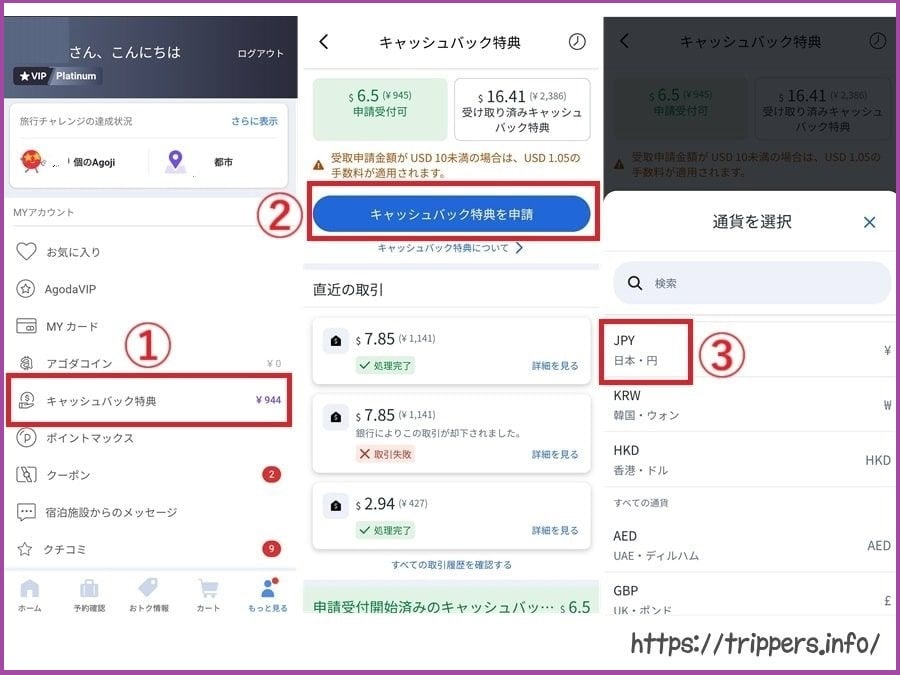Screen dimensions: 900x675
Task: Open the cashback history clock icon
Action: coord(577,41)
